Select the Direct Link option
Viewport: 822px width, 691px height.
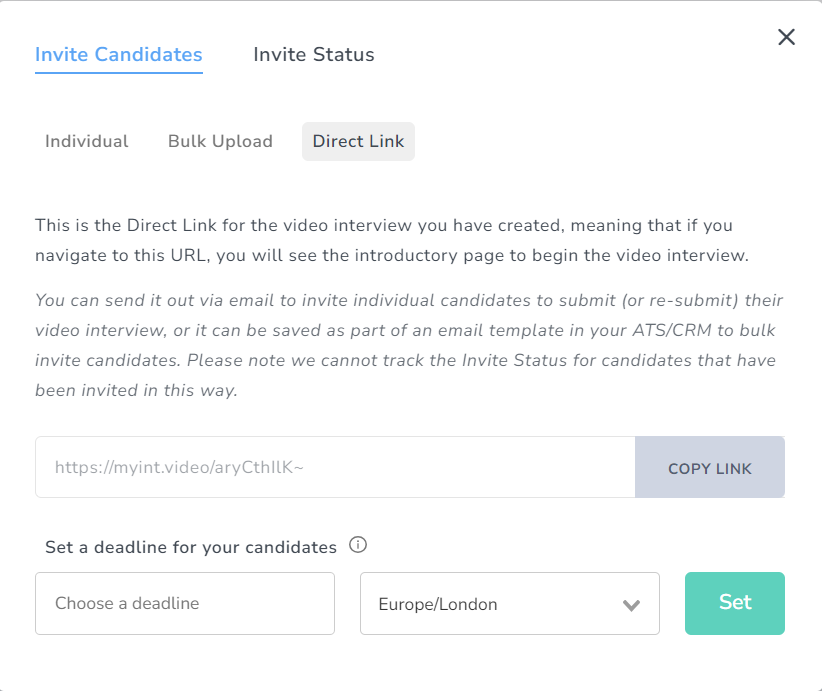pos(358,141)
